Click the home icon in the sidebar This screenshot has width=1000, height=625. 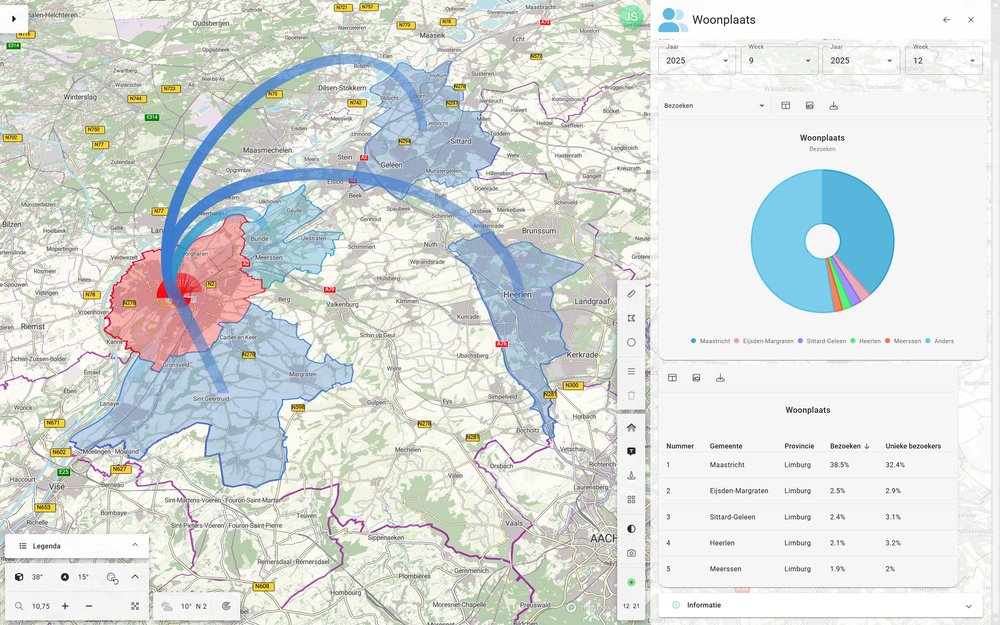(x=632, y=427)
